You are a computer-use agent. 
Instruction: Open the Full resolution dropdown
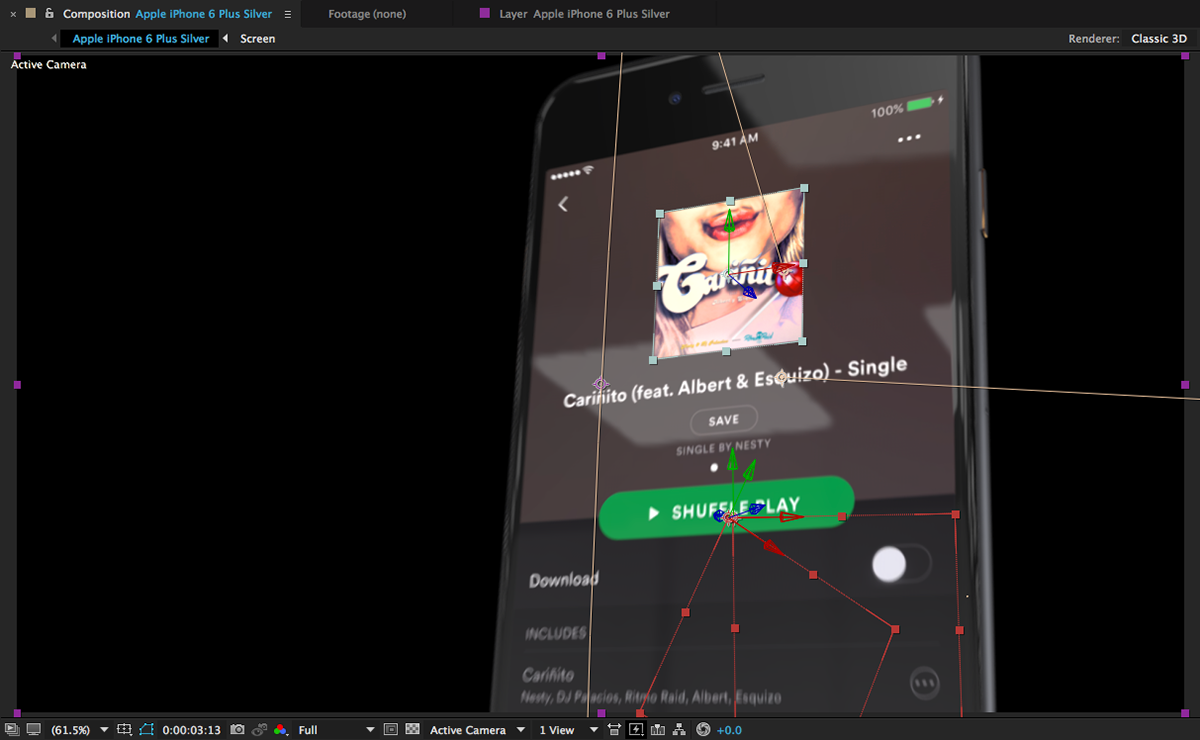pos(336,730)
